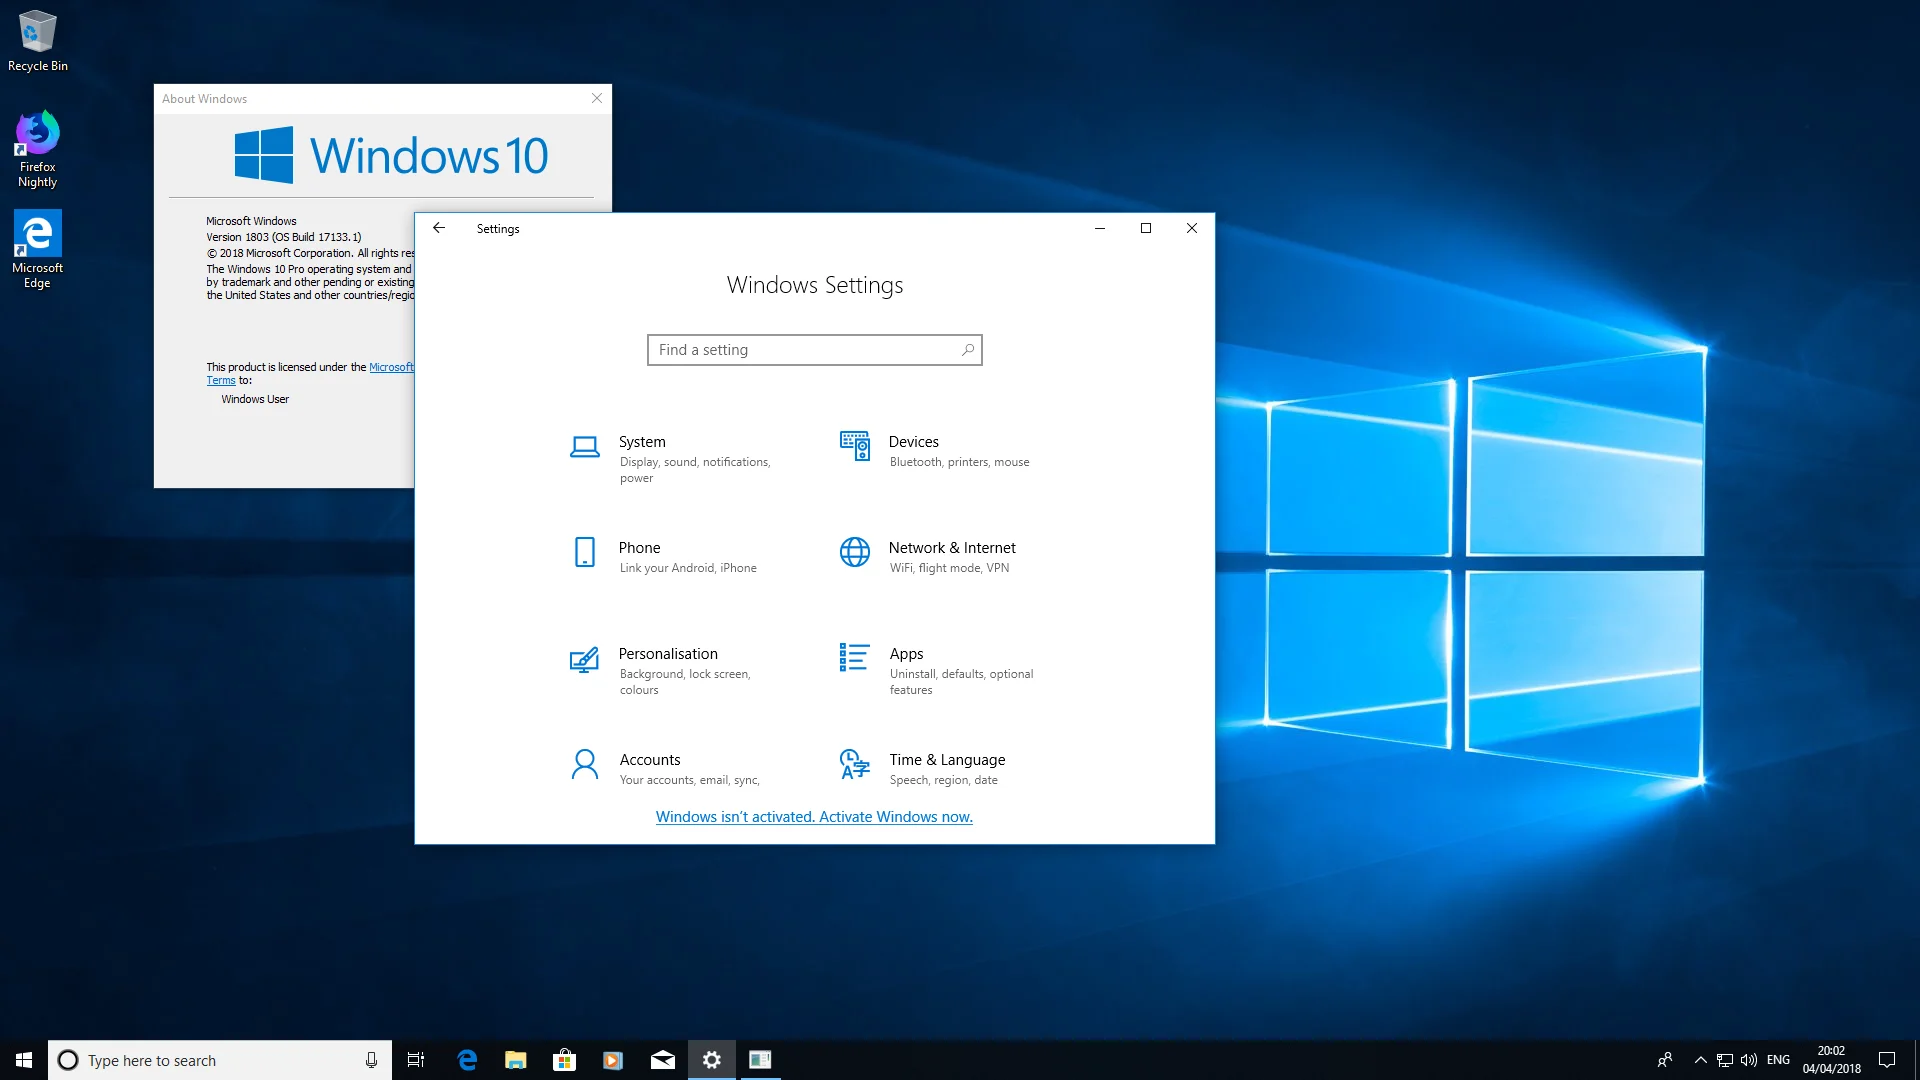Screen dimensions: 1920x1080
Task: Click the search magnifier in Find a setting
Action: 967,350
